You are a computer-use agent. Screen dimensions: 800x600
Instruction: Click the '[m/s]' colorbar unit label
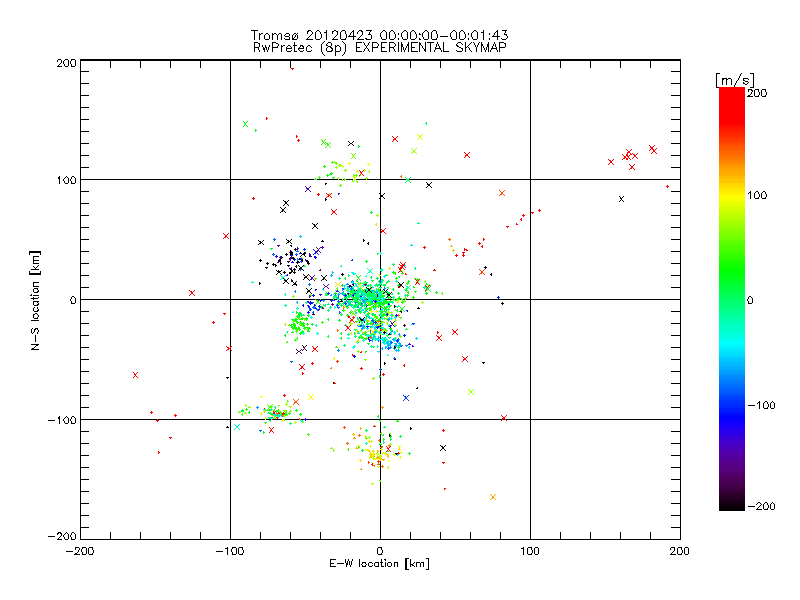click(x=735, y=80)
